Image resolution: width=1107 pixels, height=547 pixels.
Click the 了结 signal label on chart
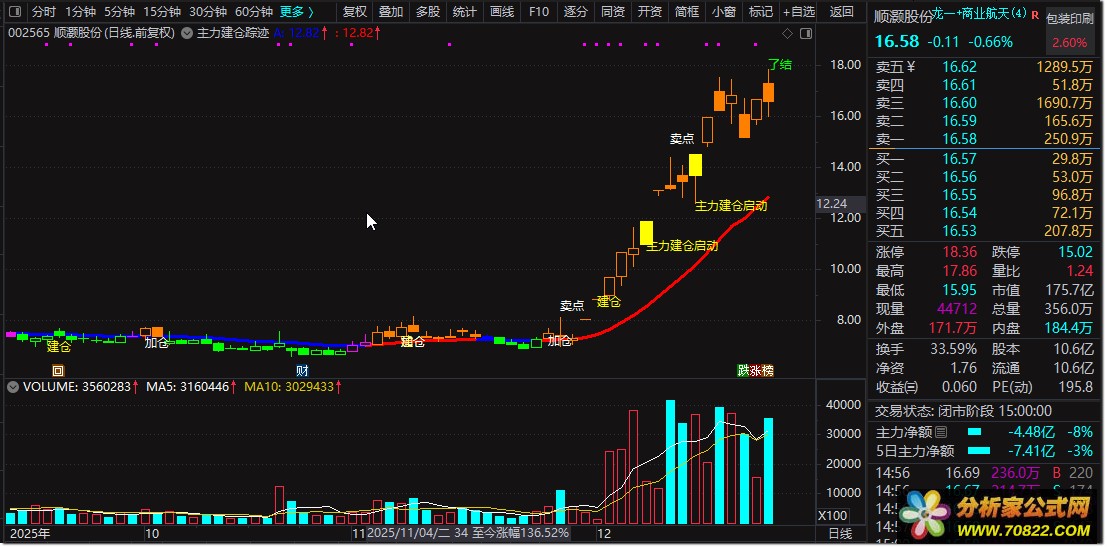[780, 65]
